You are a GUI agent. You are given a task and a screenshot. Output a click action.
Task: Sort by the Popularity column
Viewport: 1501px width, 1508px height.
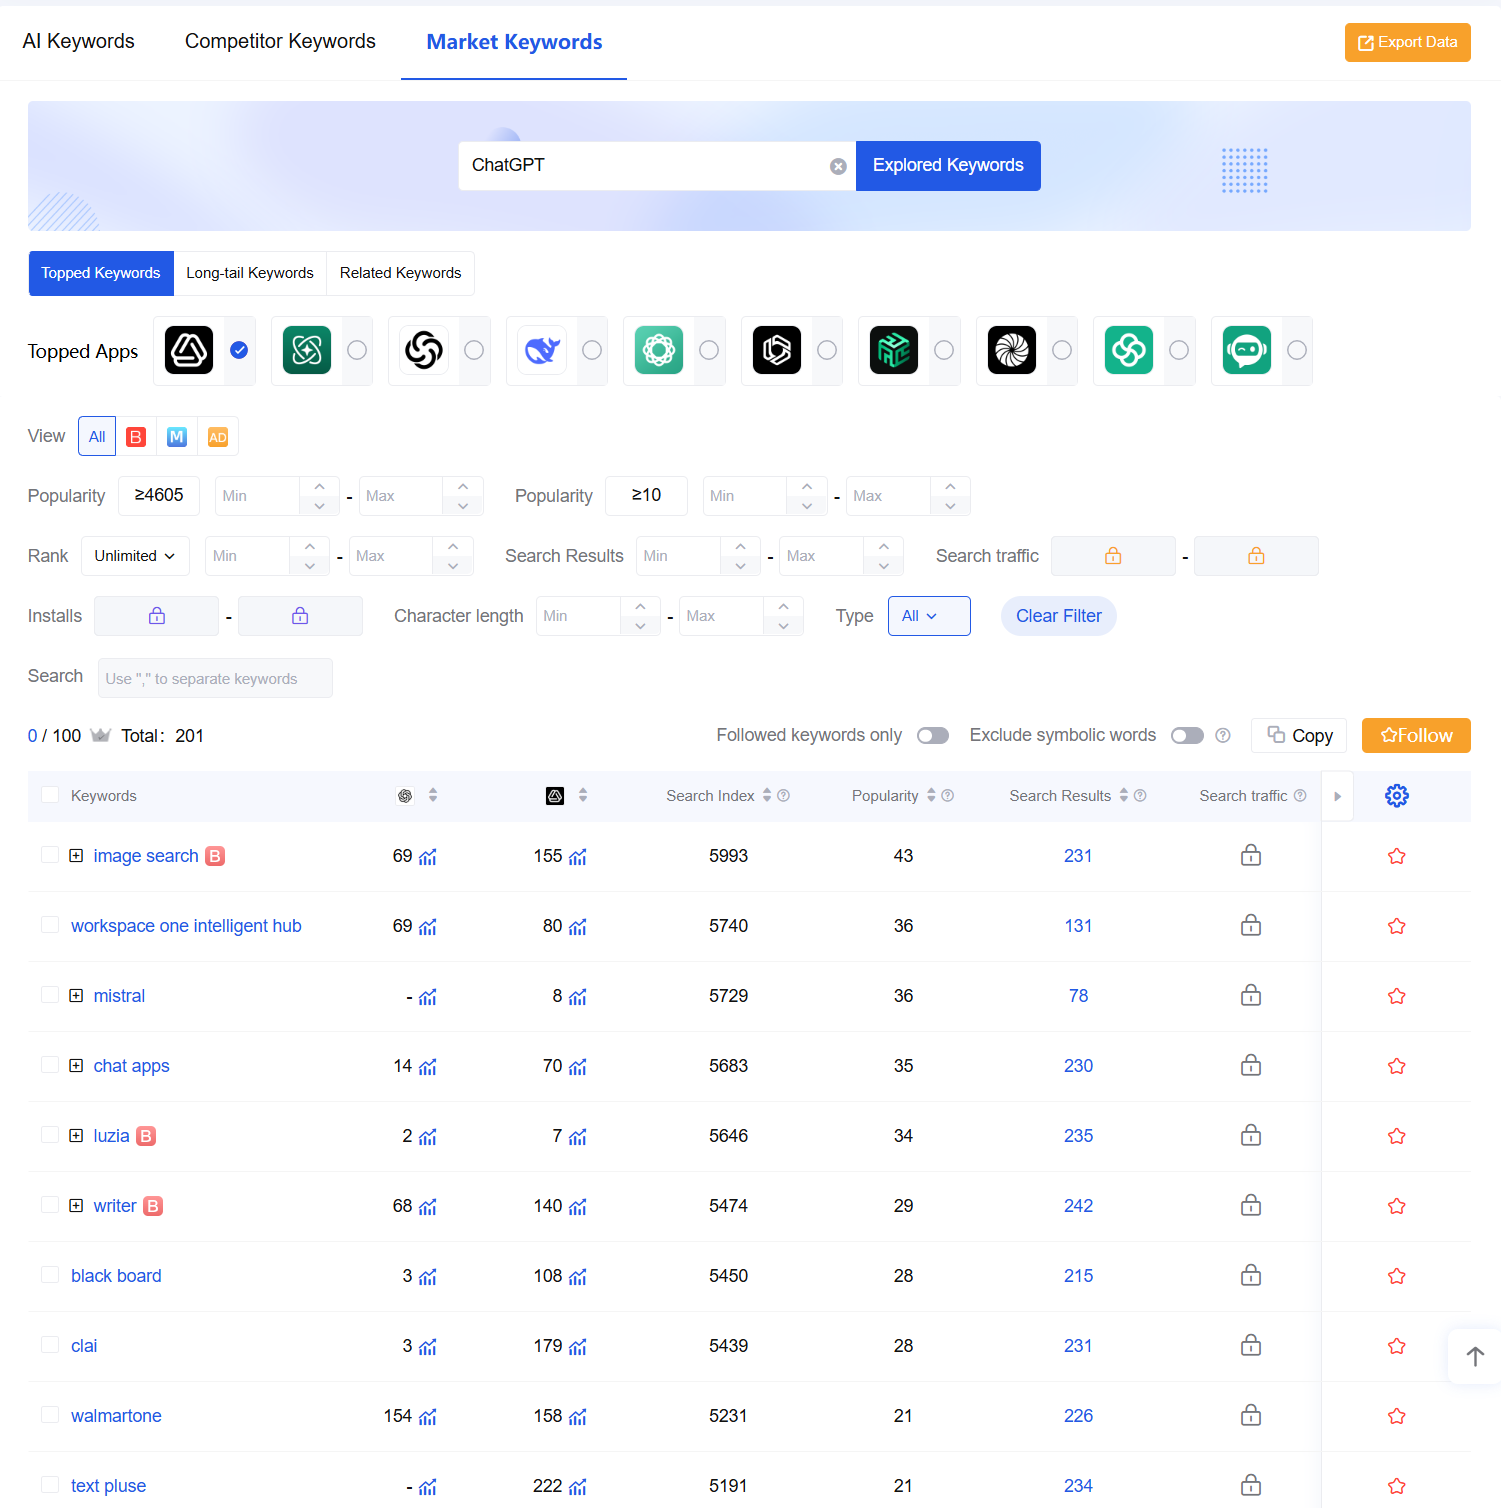(931, 795)
